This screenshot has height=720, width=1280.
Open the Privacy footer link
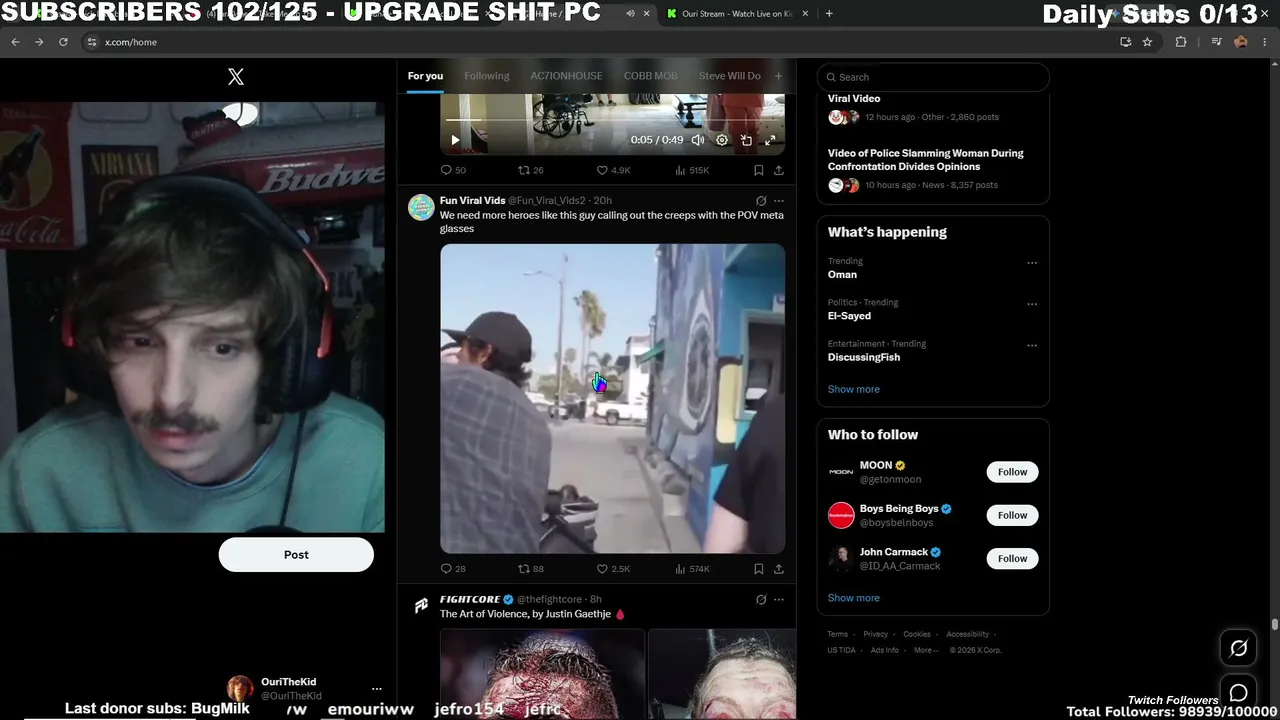point(876,634)
